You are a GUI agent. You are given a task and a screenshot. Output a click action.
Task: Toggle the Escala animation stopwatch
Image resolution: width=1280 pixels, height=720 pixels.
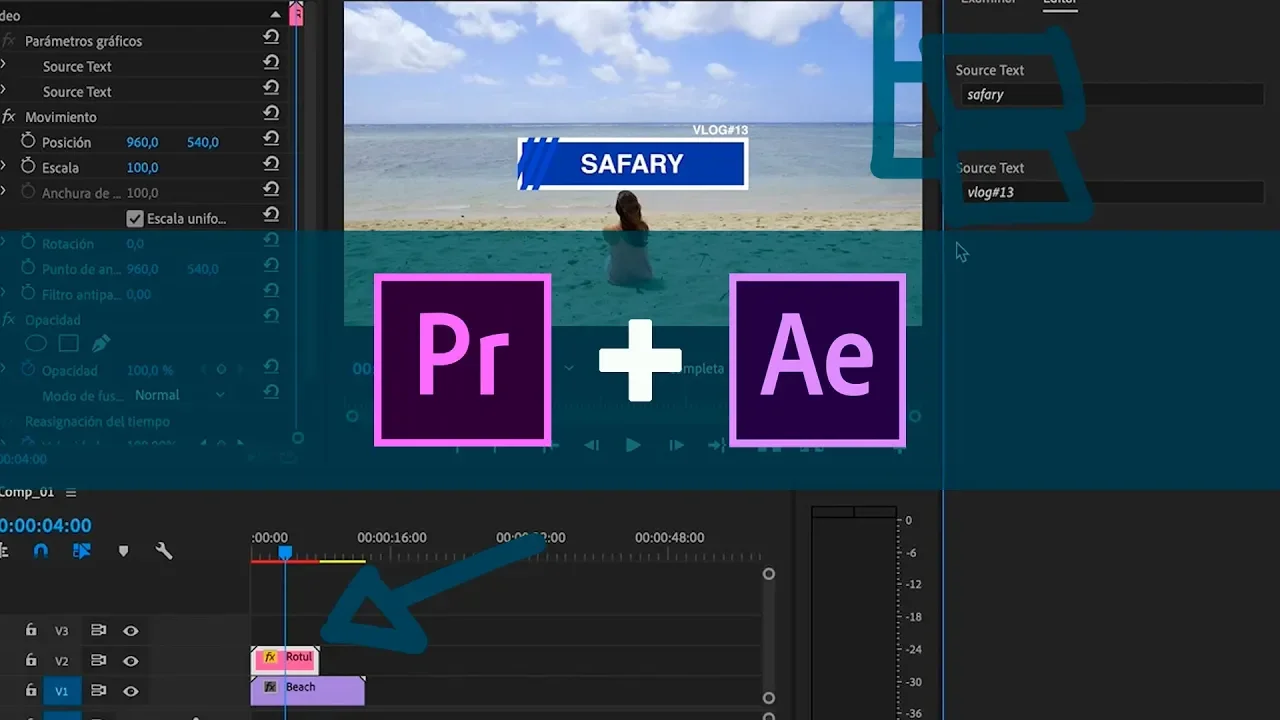click(28, 167)
